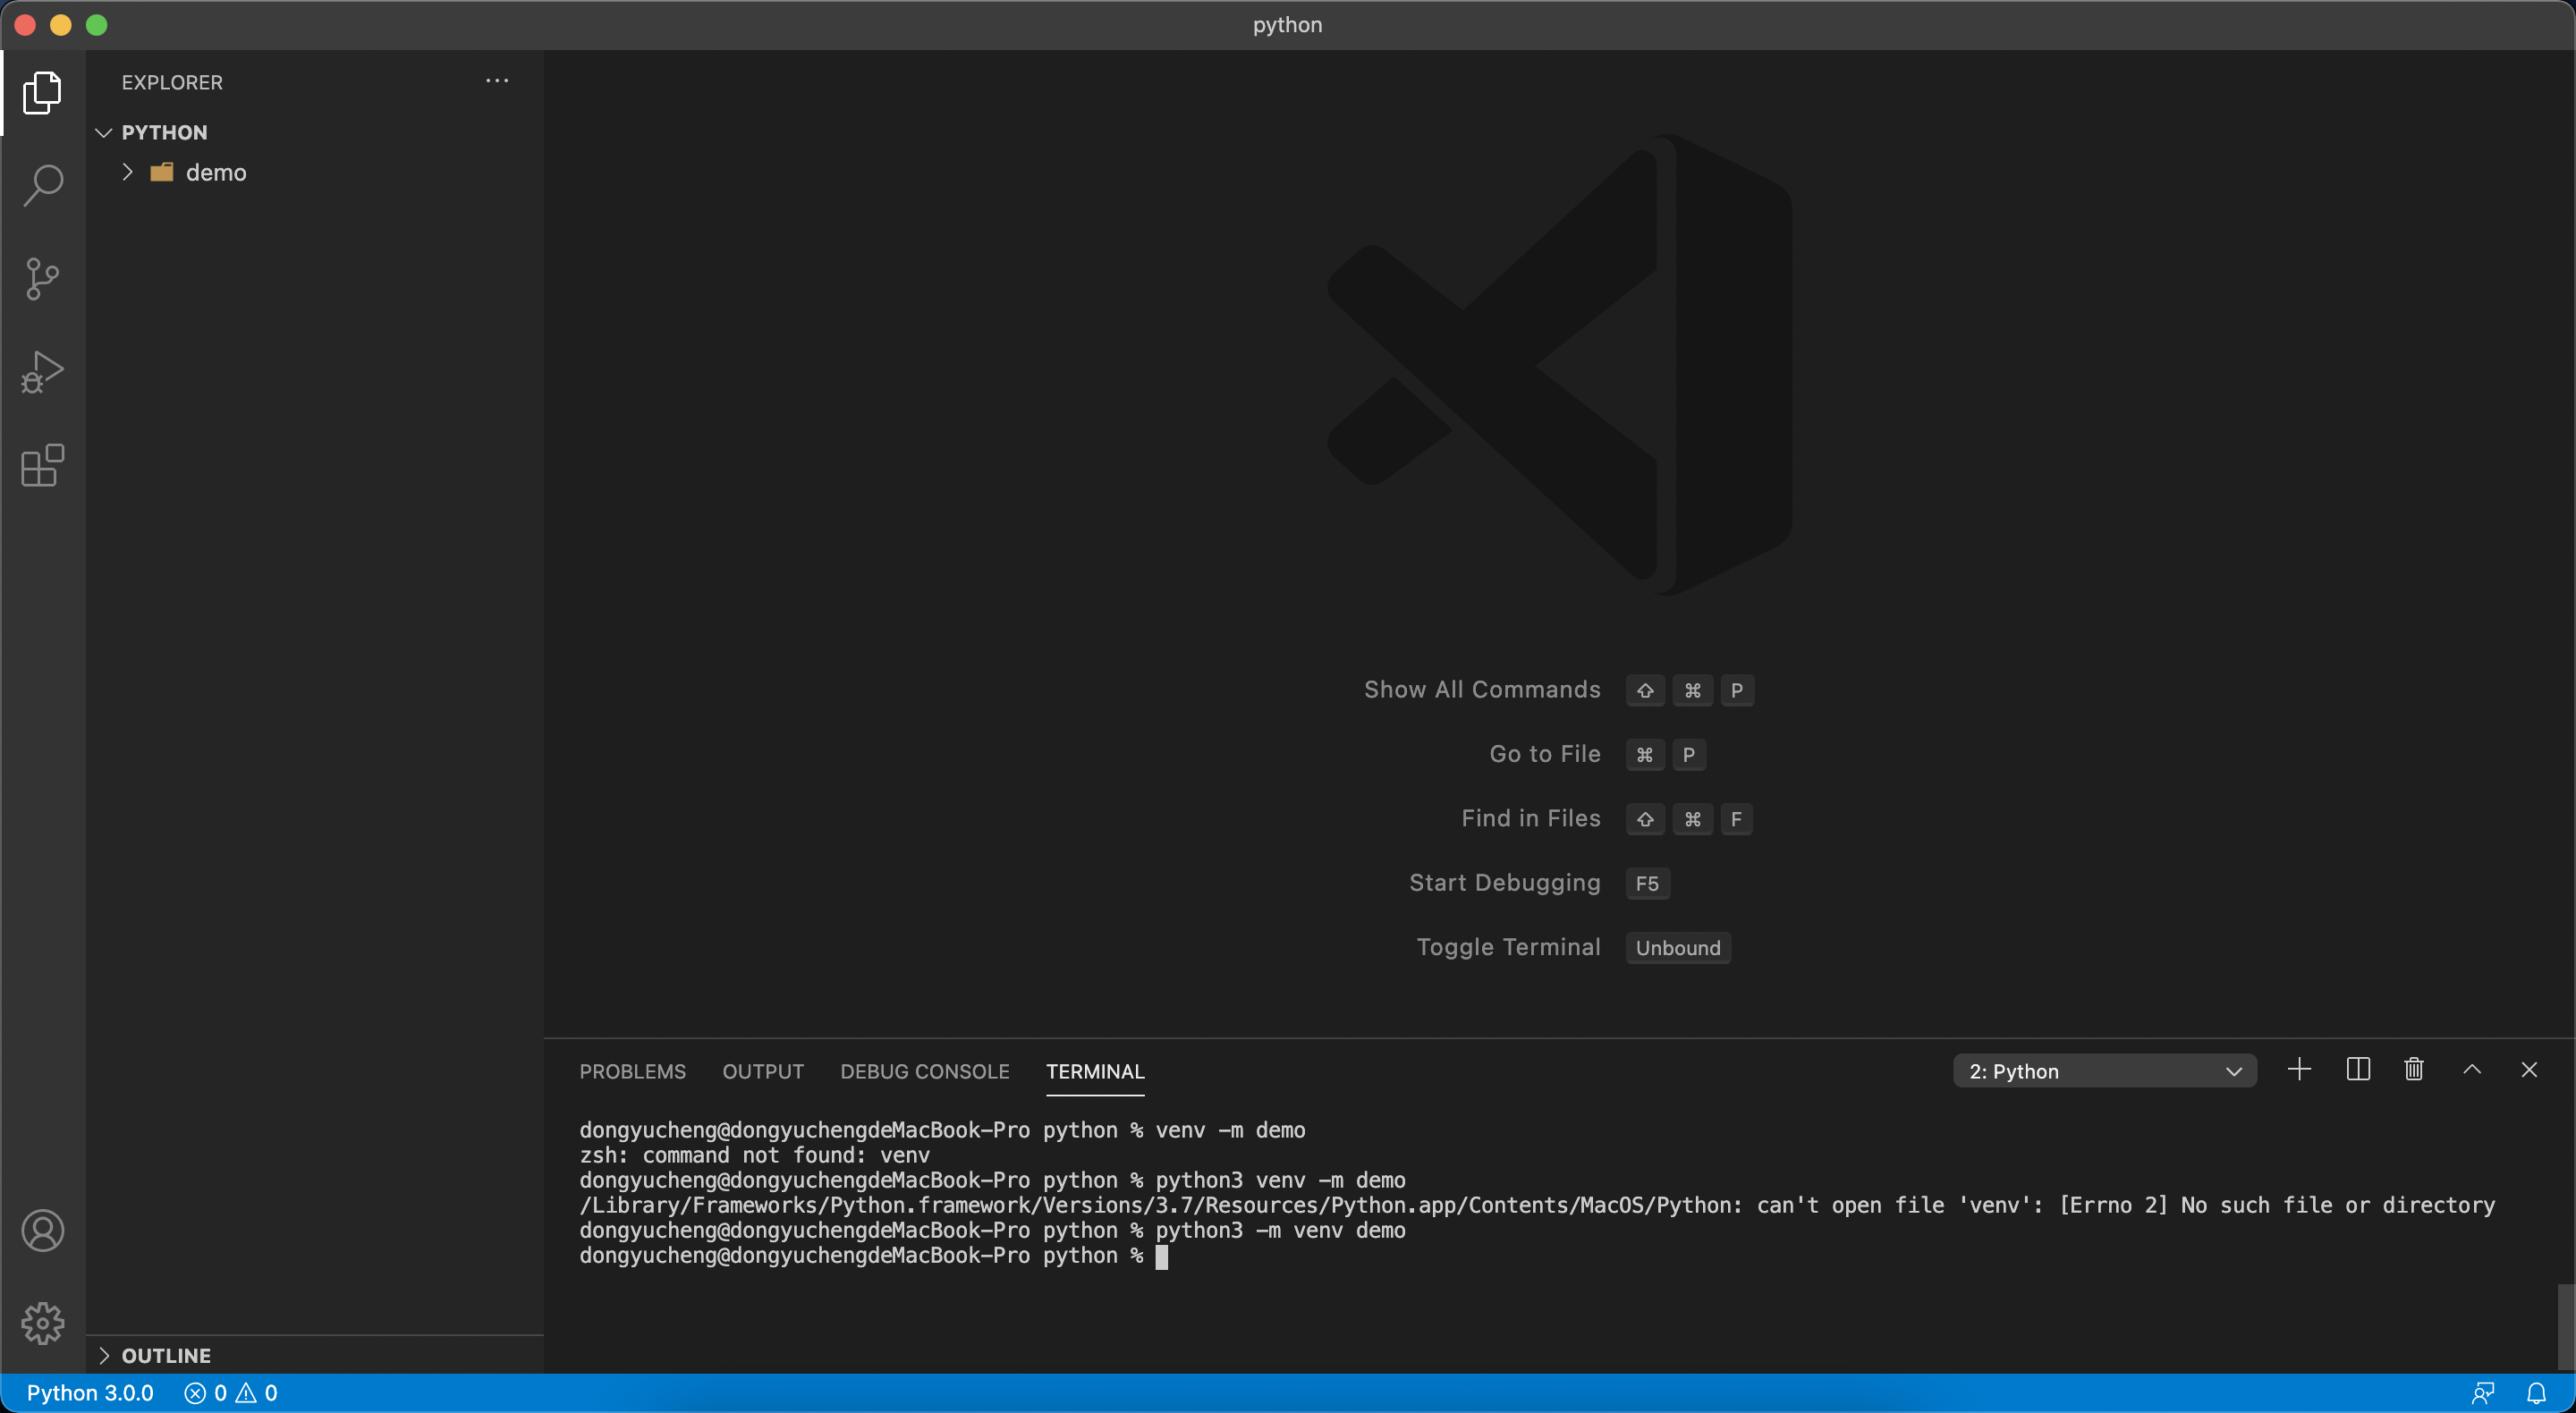Click the feedback icon in the status bar
This screenshot has height=1413, width=2576.
click(x=2483, y=1393)
